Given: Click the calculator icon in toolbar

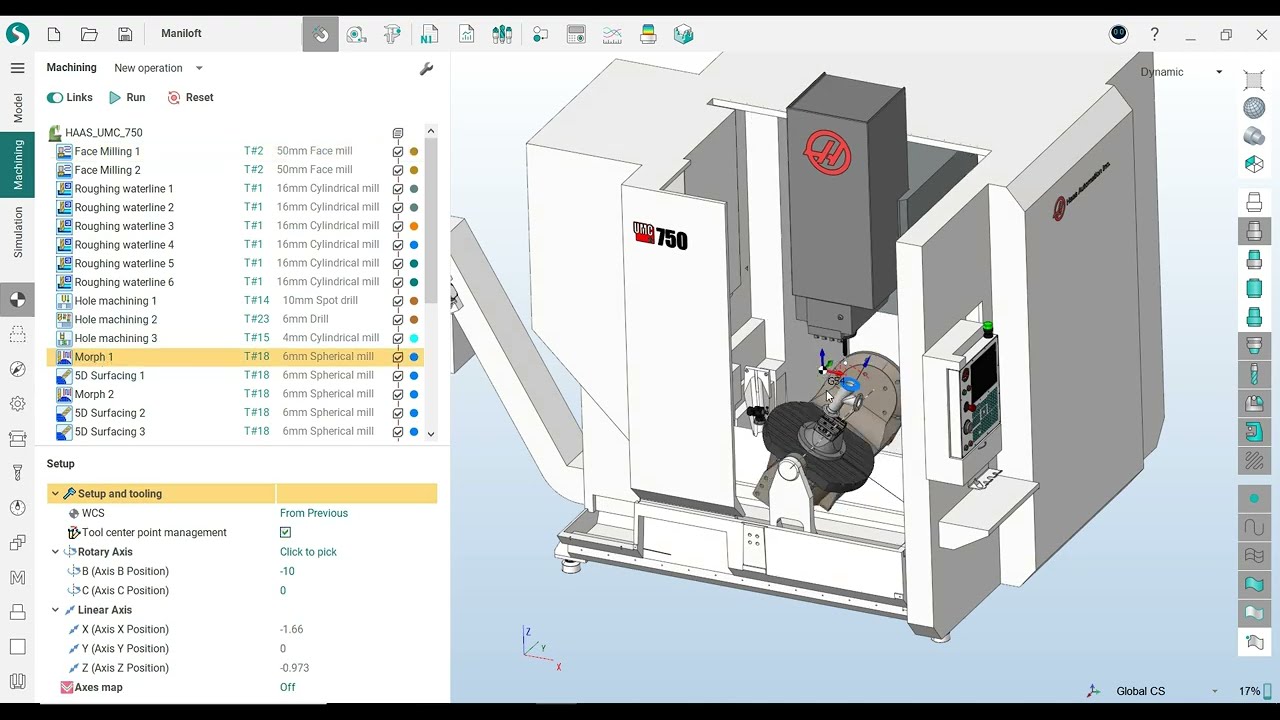Looking at the screenshot, I should click(x=576, y=34).
